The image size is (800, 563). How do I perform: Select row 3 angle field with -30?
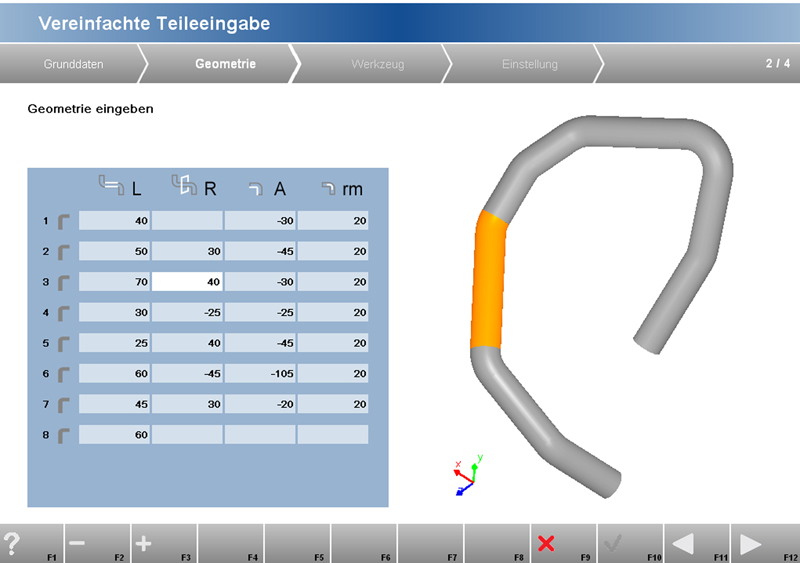(260, 282)
